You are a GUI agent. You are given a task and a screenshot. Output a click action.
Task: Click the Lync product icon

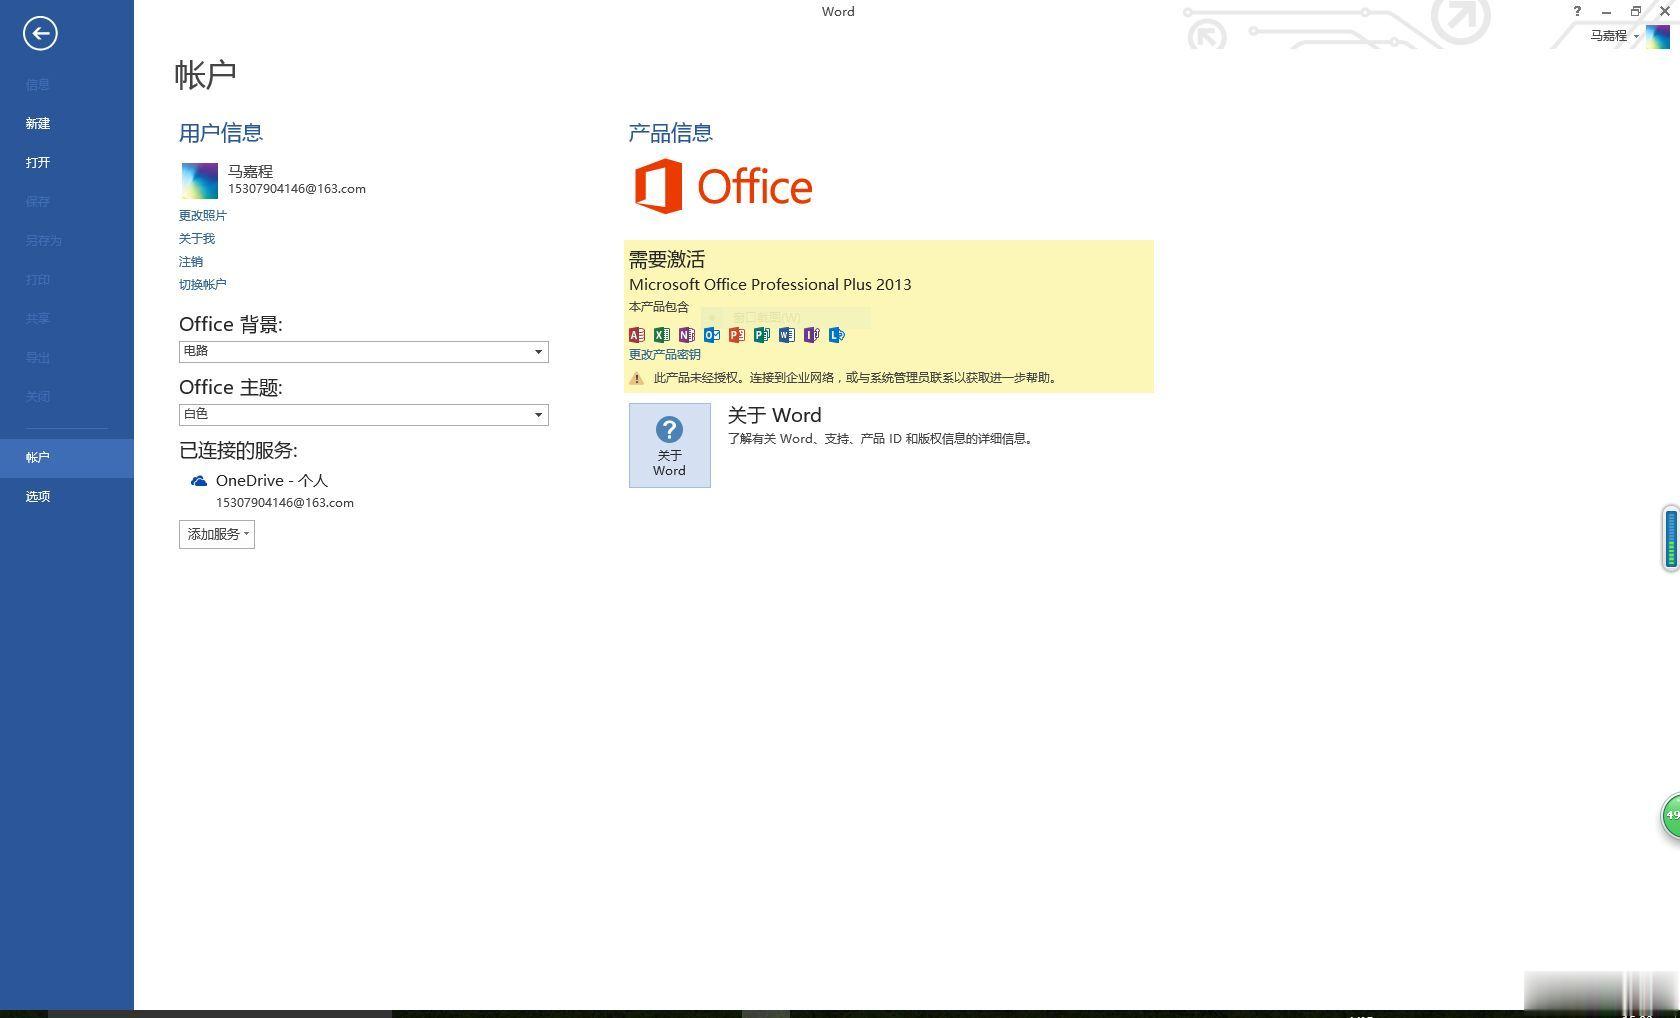837,335
